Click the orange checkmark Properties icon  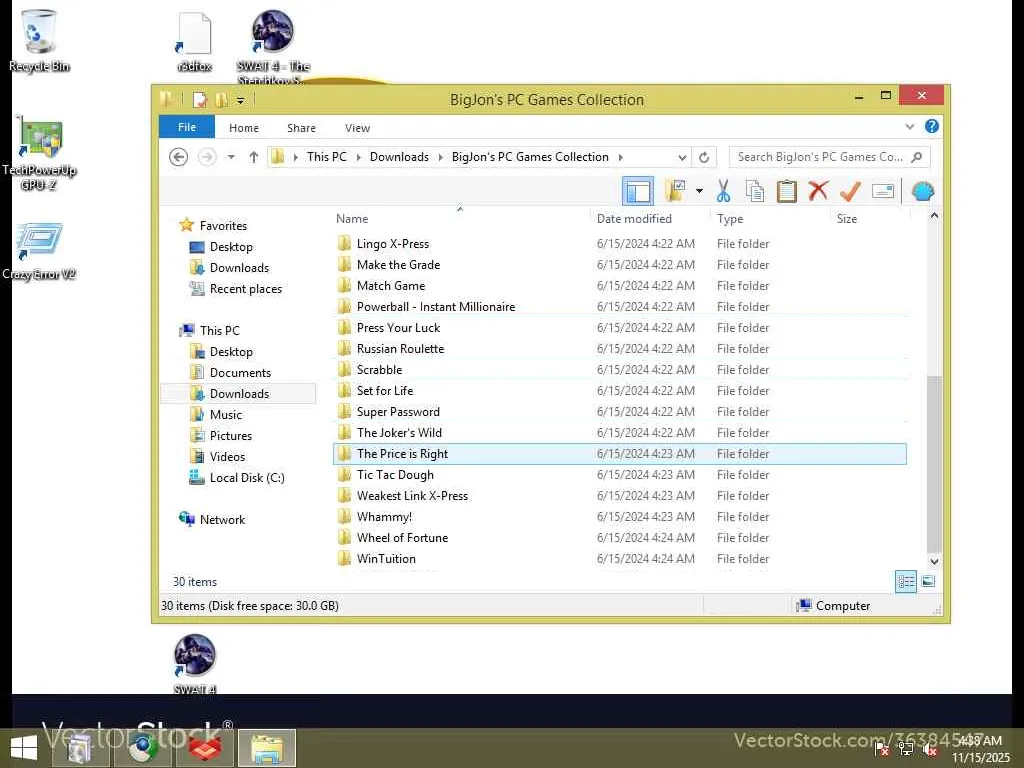(850, 191)
